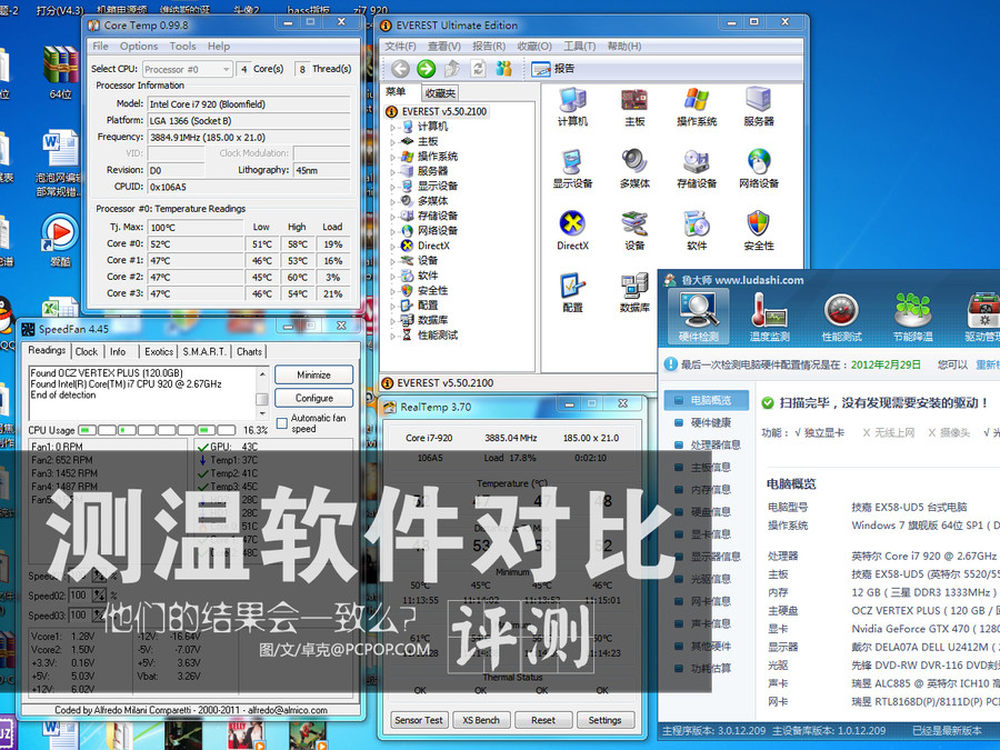Open the 数据库 icon in EVEREST right panel

point(635,293)
